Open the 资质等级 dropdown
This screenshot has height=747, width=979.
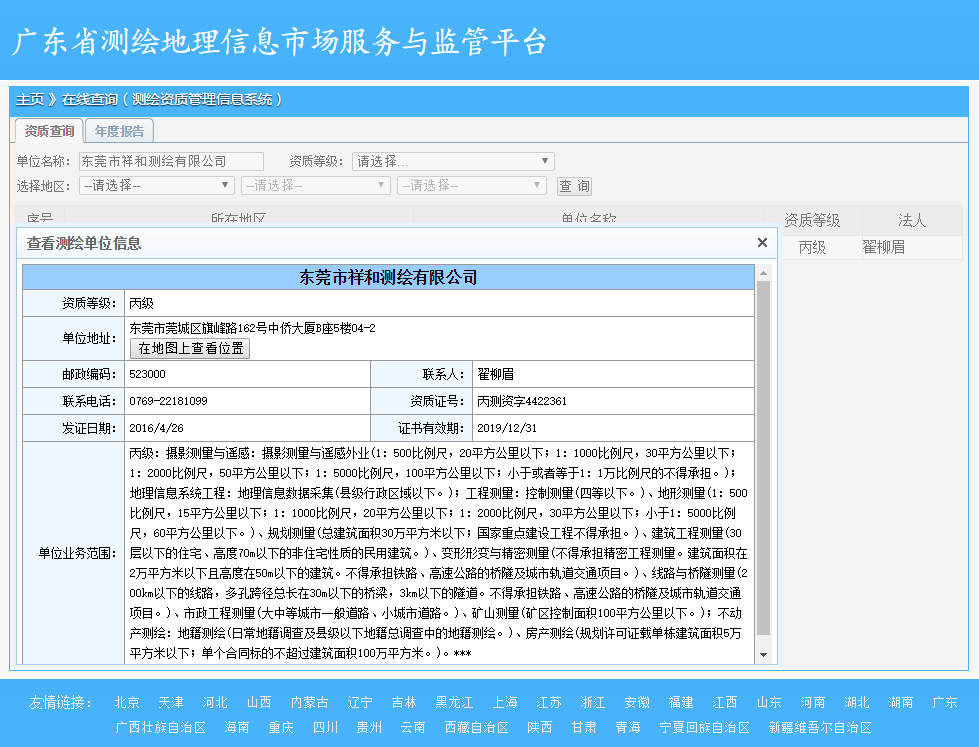pos(453,161)
